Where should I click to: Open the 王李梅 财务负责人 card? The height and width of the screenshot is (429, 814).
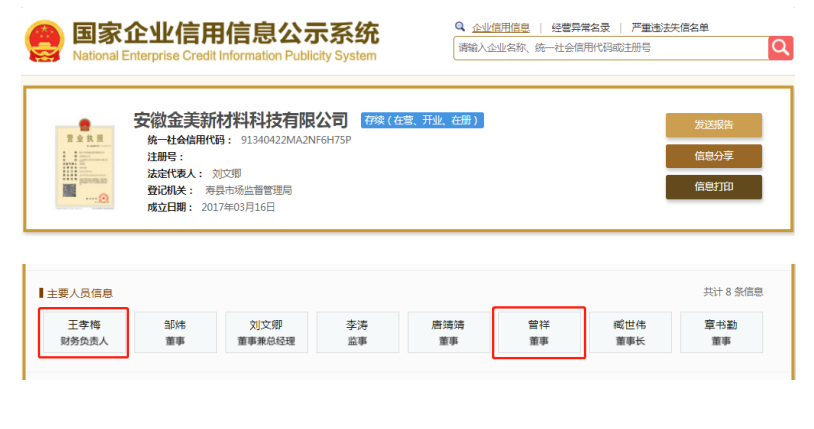click(84, 332)
